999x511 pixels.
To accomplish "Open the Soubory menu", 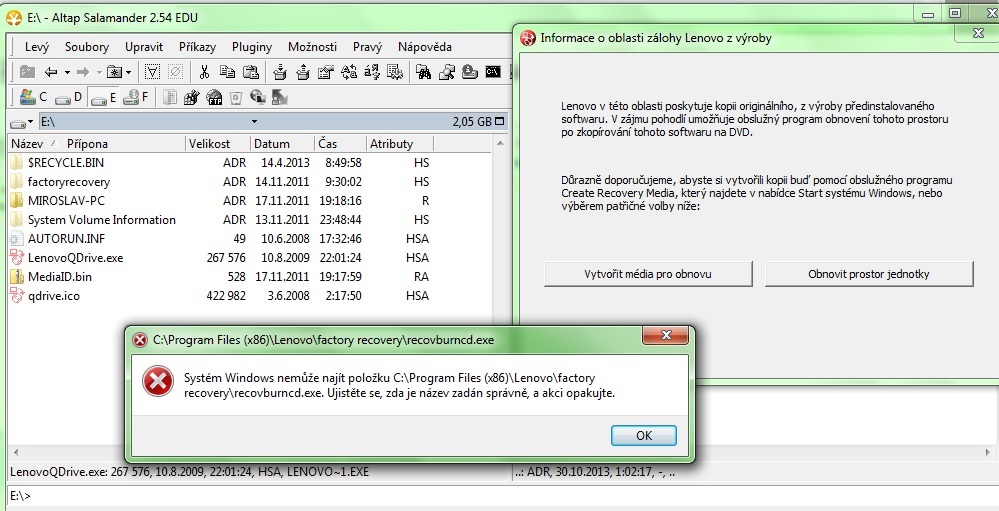I will 87,47.
